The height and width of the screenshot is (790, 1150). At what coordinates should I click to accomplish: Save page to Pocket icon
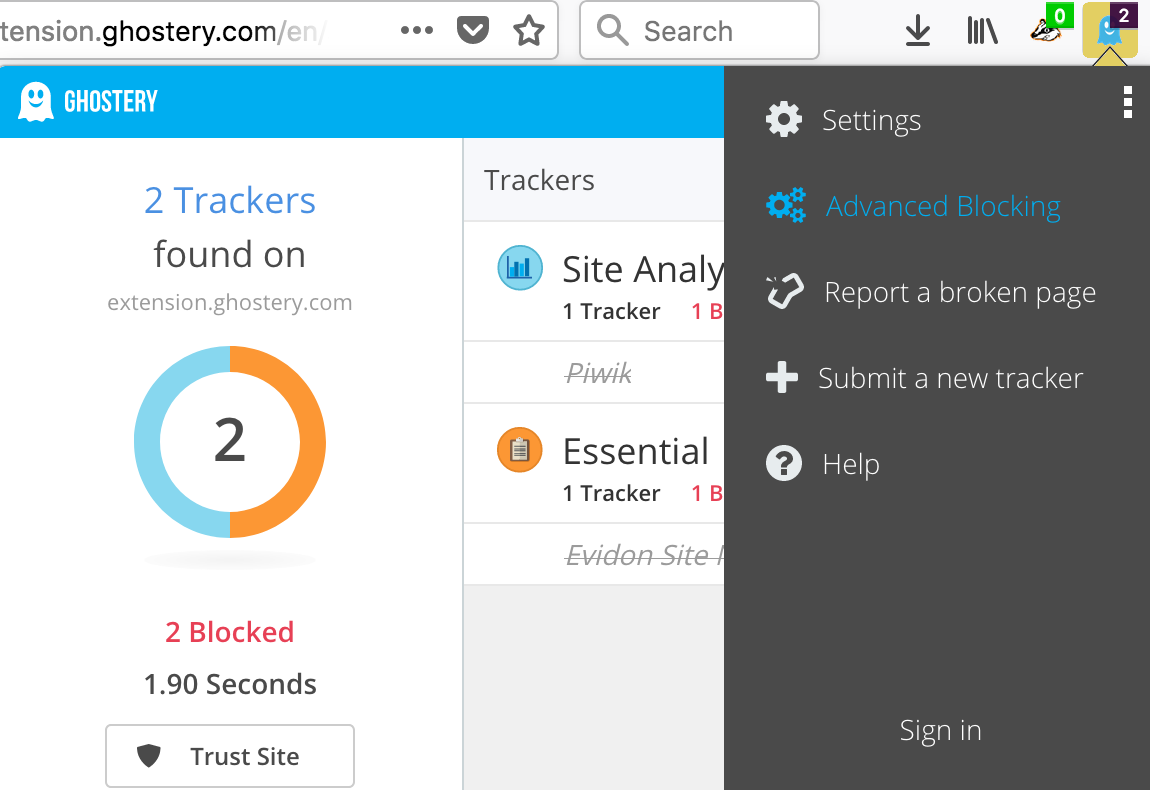tap(472, 31)
